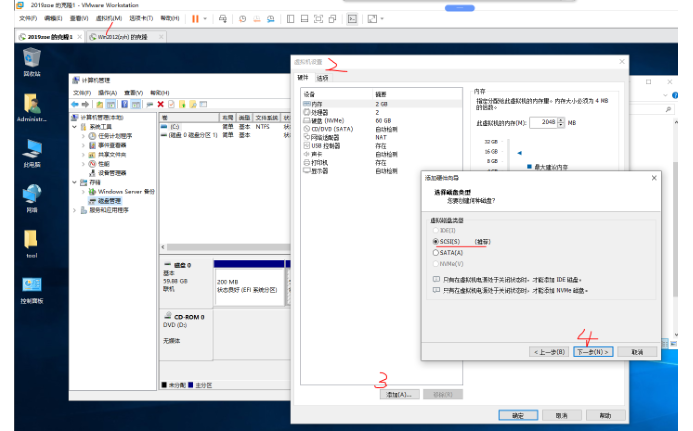Open the 查看(V) menu in VMware
The width and height of the screenshot is (693, 431).
pyautogui.click(x=79, y=18)
